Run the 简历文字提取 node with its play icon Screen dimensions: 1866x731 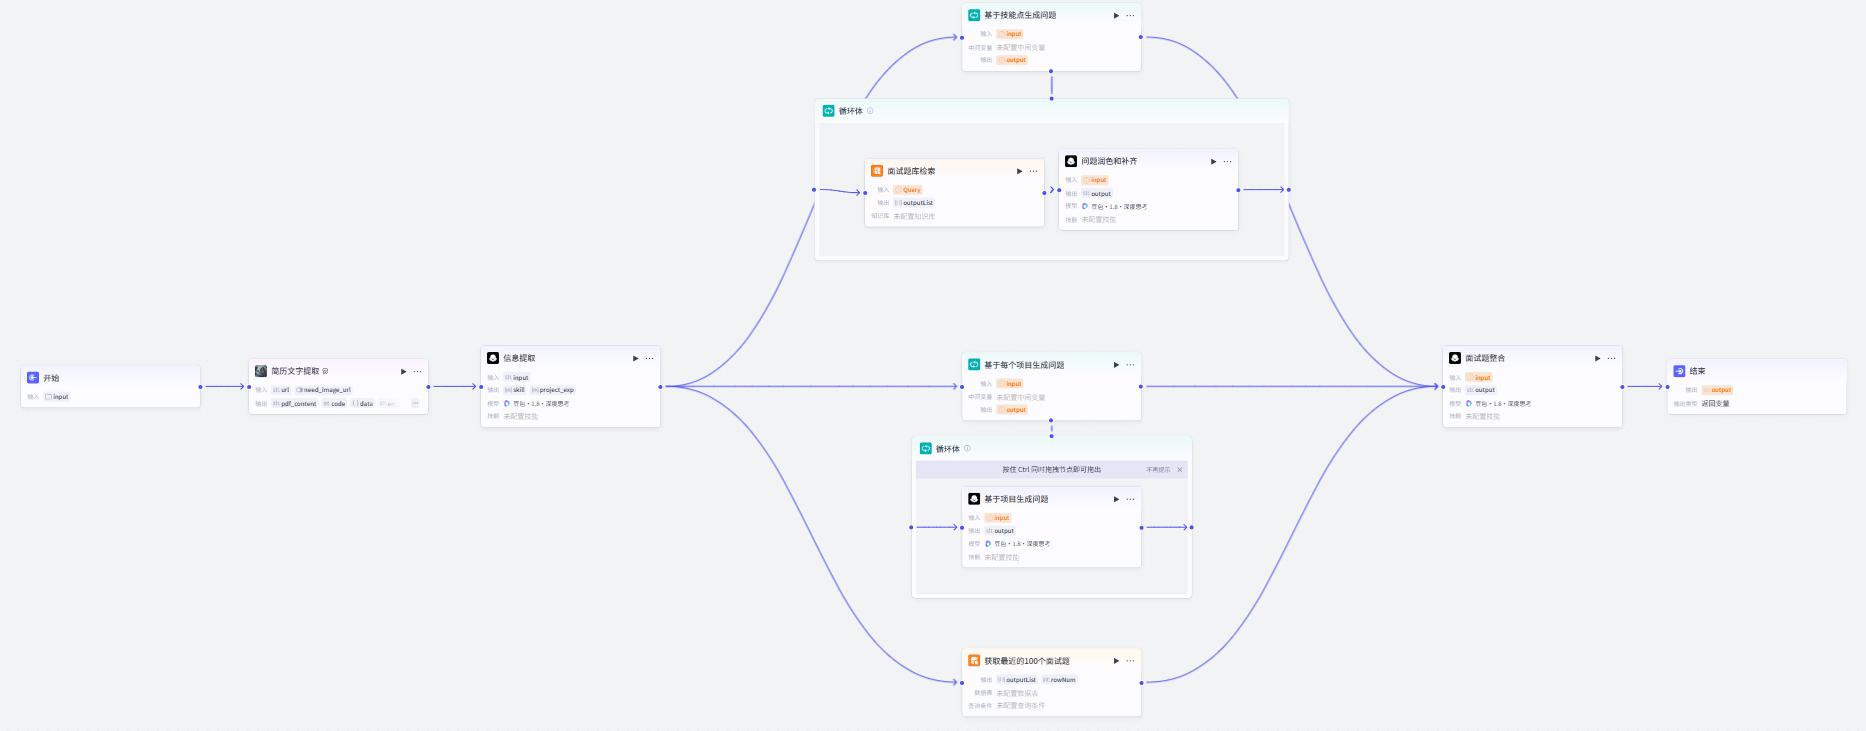(x=403, y=371)
